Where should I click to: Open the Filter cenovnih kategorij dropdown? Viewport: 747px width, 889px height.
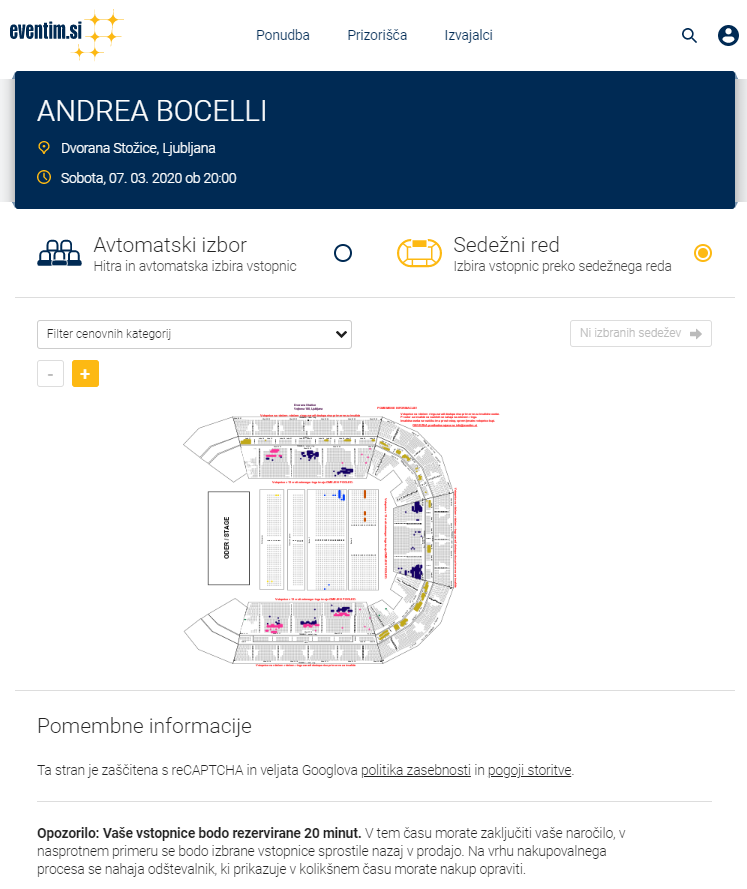click(194, 335)
